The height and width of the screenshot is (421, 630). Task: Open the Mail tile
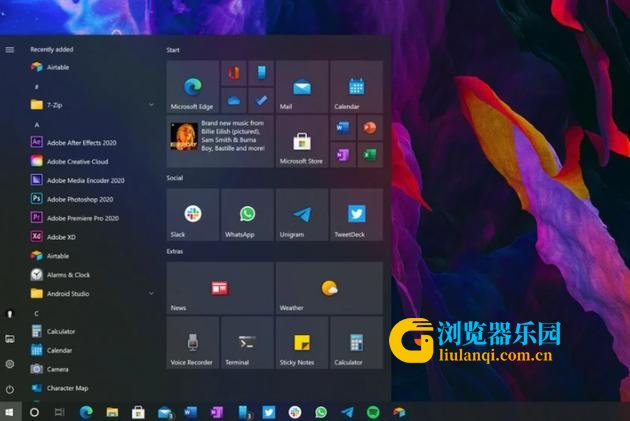[x=302, y=86]
